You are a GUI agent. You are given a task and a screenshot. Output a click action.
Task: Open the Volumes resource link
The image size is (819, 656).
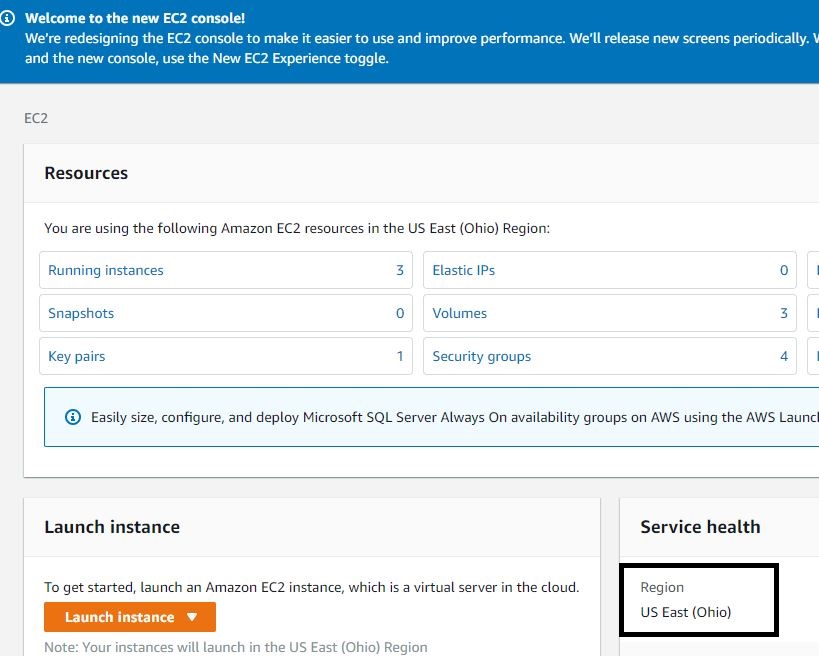pos(459,313)
